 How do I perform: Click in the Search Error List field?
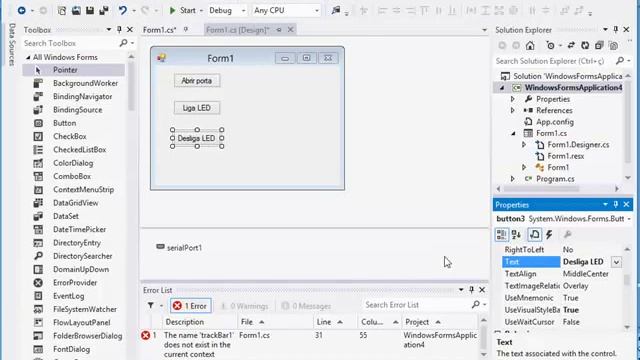pyautogui.click(x=416, y=305)
